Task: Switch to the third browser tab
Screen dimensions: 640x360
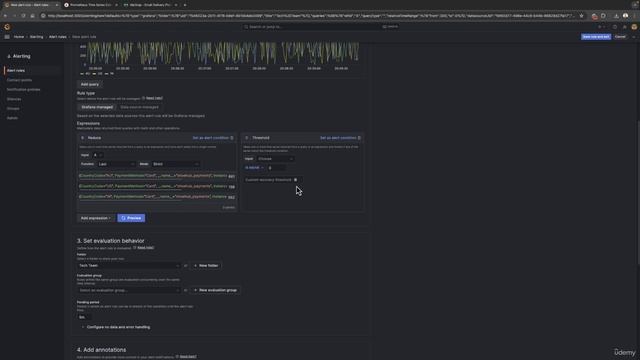Action: (150, 5)
